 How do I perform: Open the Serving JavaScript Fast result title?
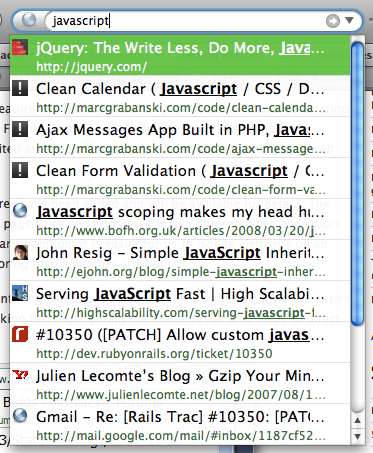pos(180,294)
